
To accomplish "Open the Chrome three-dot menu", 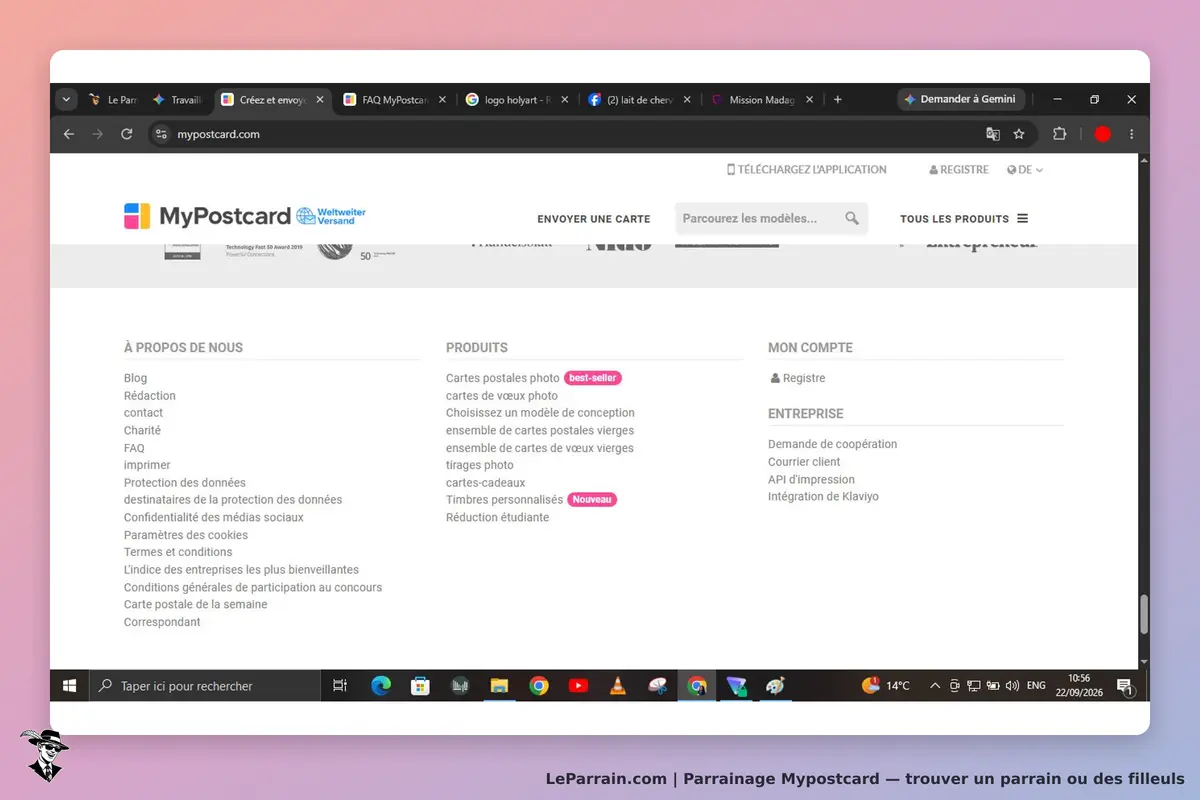I will click(x=1132, y=134).
